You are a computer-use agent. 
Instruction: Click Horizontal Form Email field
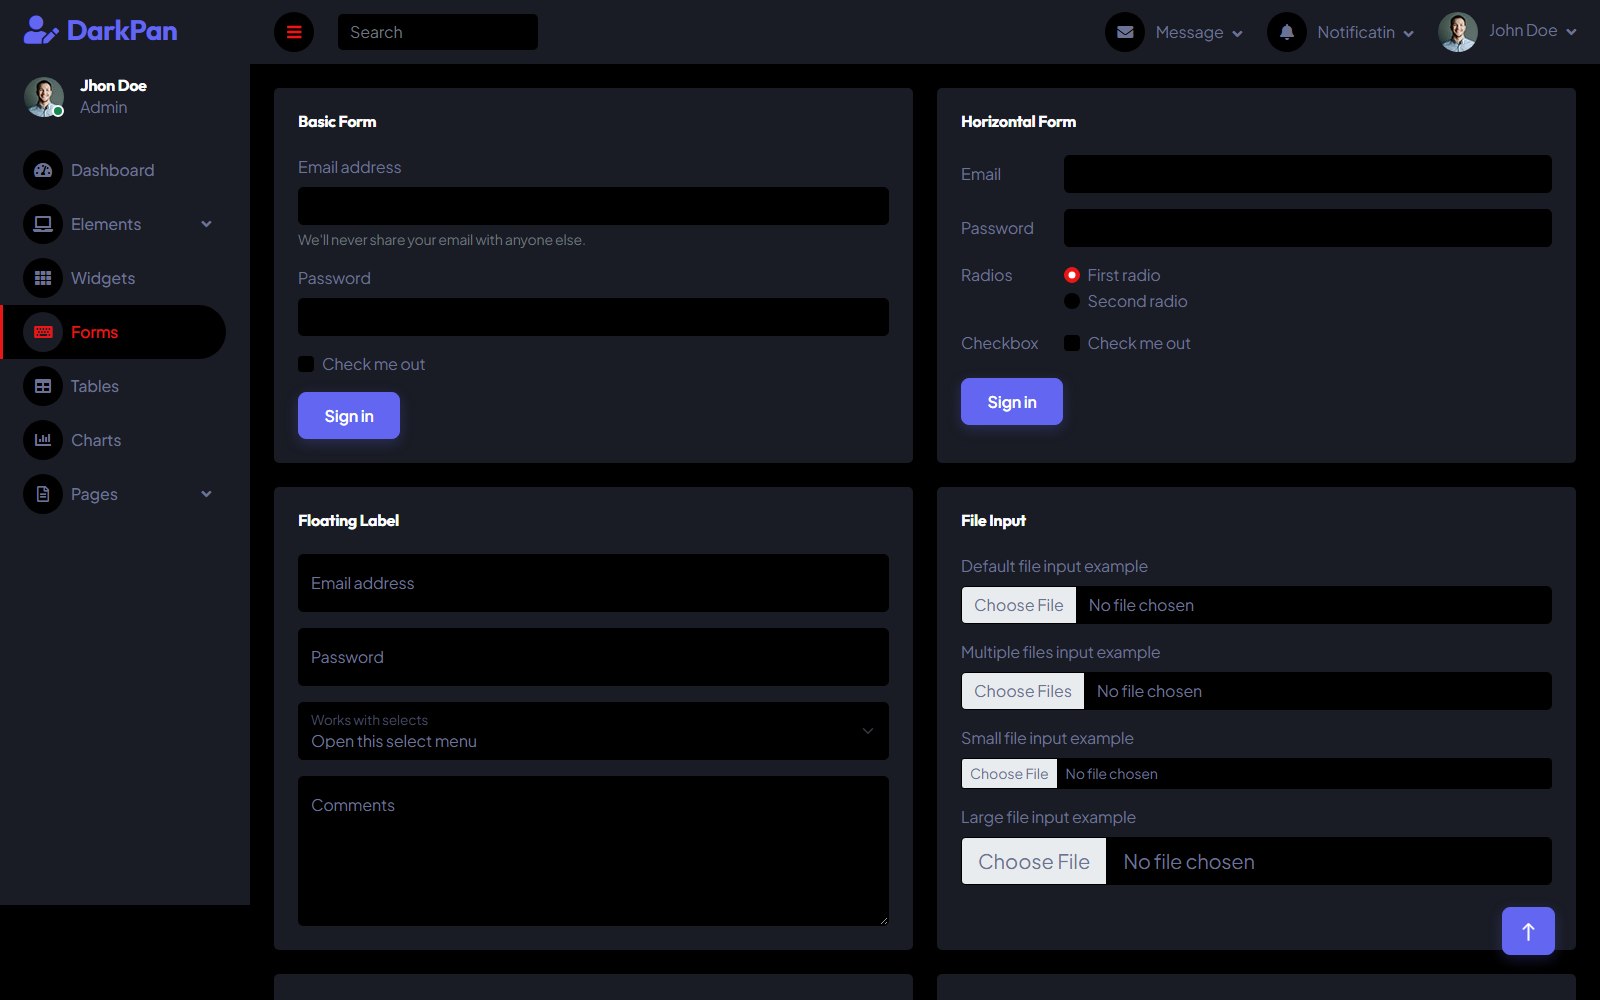point(1308,174)
